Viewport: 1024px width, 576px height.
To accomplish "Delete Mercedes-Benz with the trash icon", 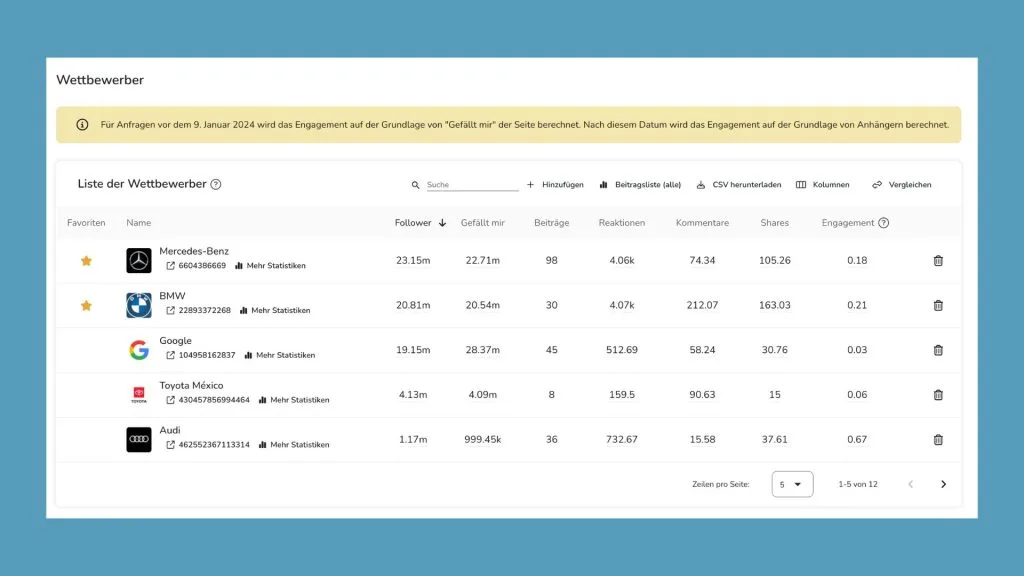I will pos(938,261).
